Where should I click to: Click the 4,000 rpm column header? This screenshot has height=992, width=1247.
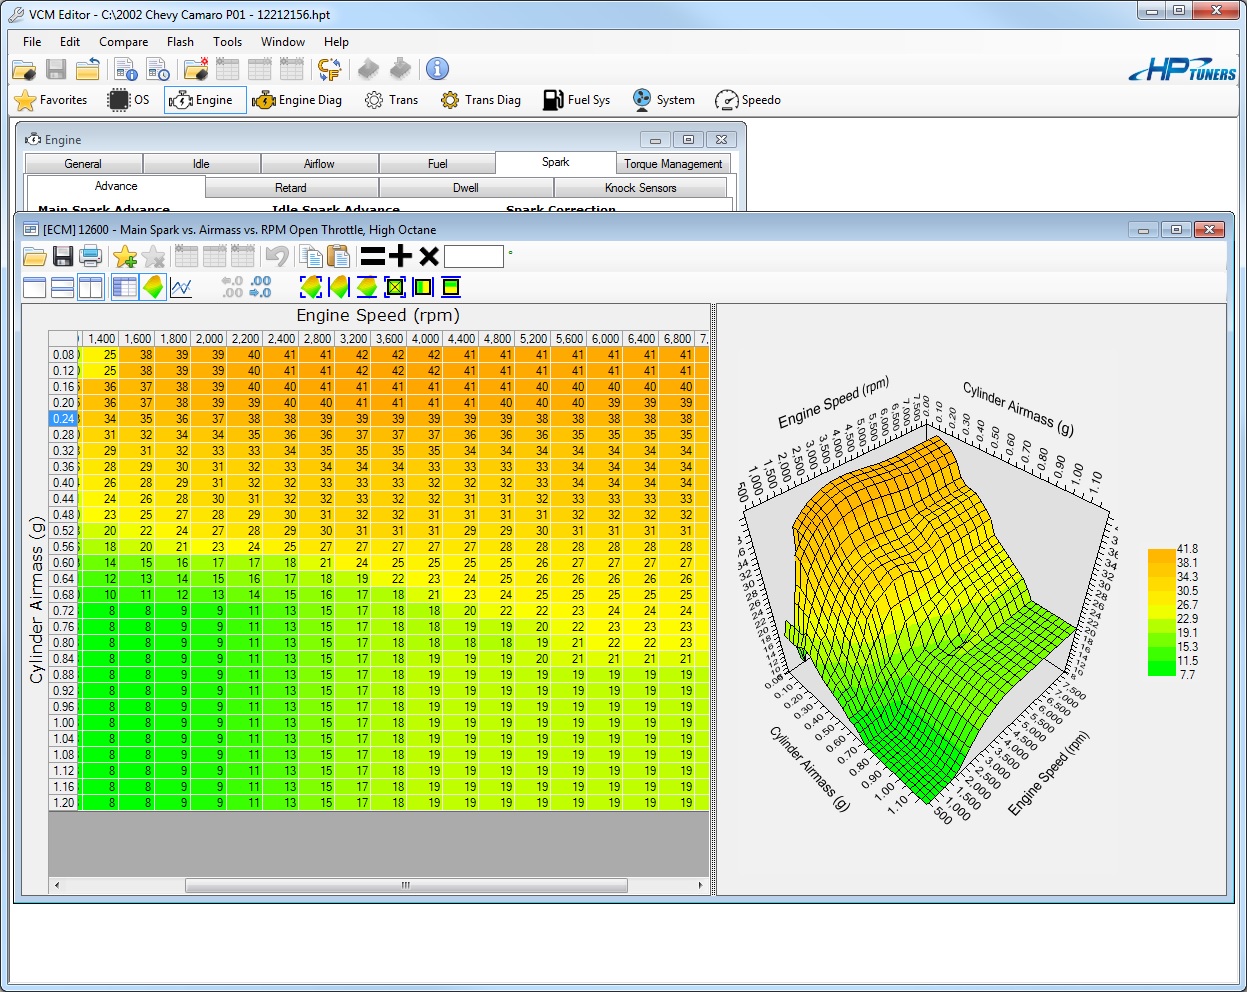point(425,339)
